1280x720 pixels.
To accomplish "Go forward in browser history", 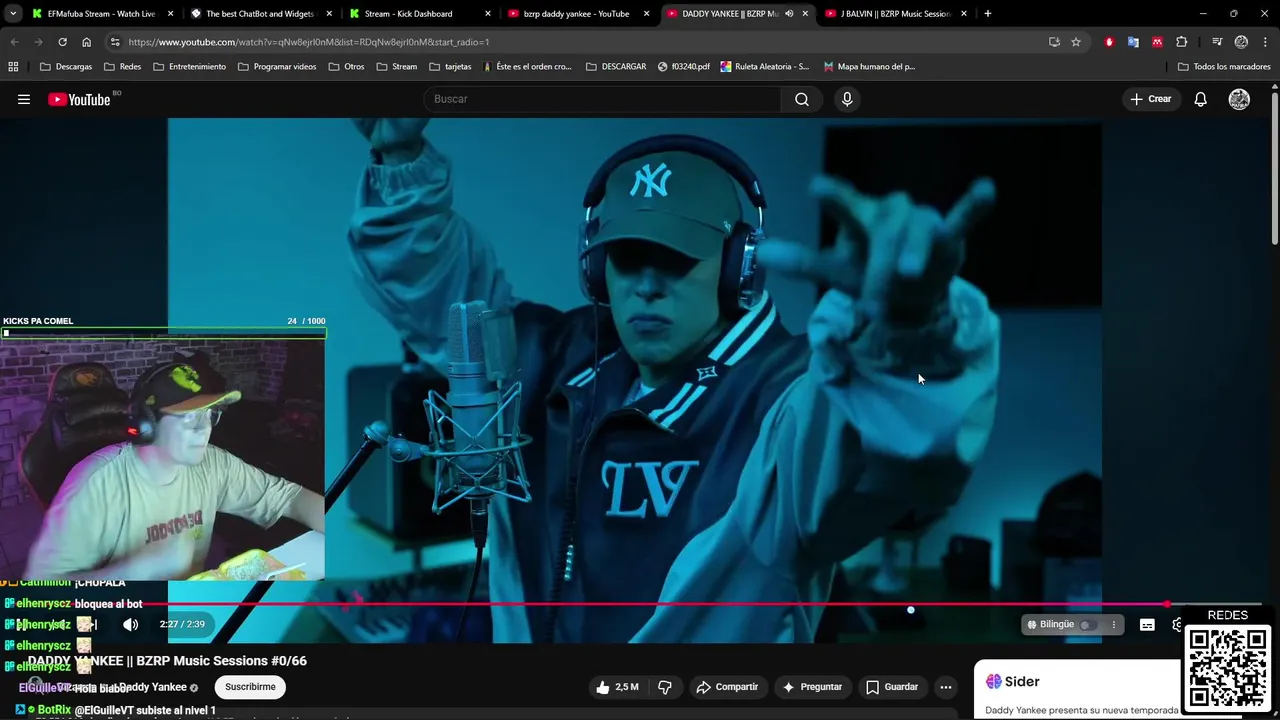I will (x=38, y=42).
